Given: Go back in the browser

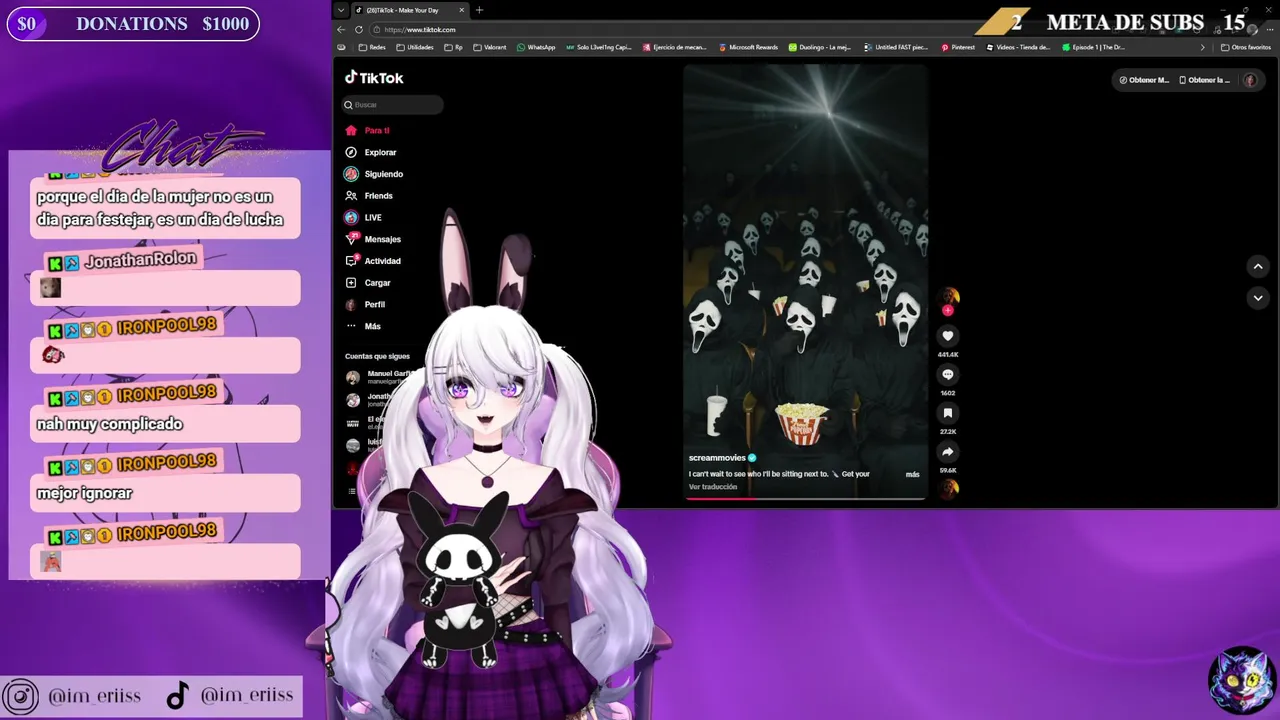Looking at the screenshot, I should click(342, 30).
